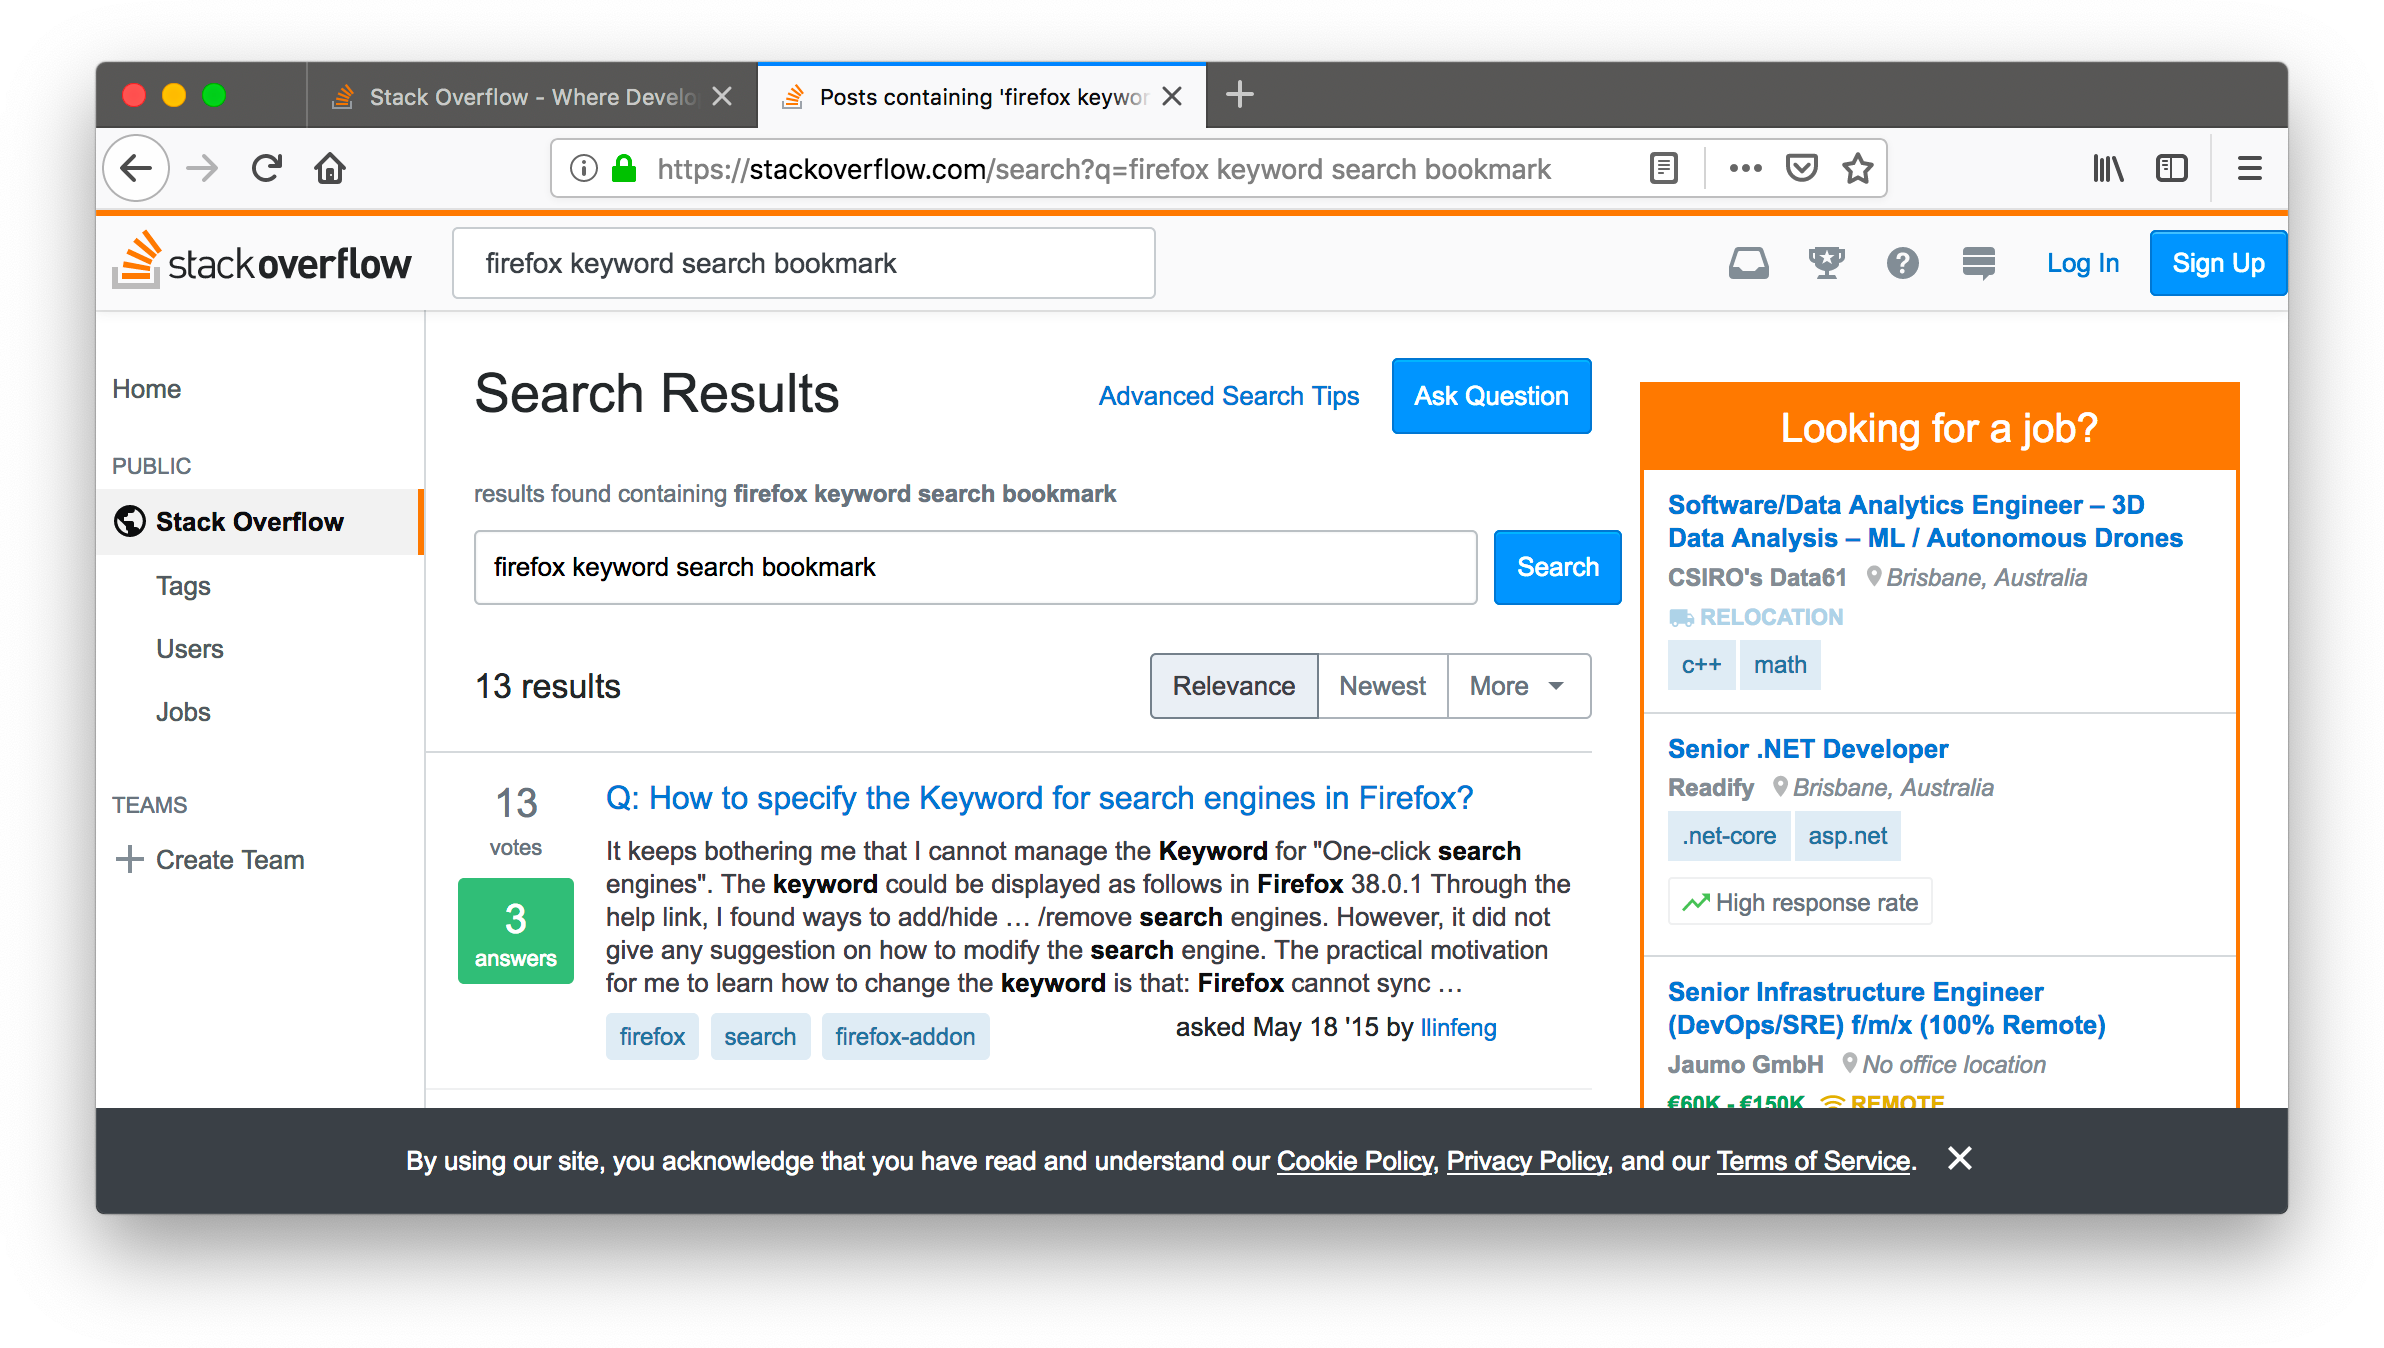2384x1348 pixels.
Task: Select Stack Overflow in sidebar
Action: tap(260, 522)
